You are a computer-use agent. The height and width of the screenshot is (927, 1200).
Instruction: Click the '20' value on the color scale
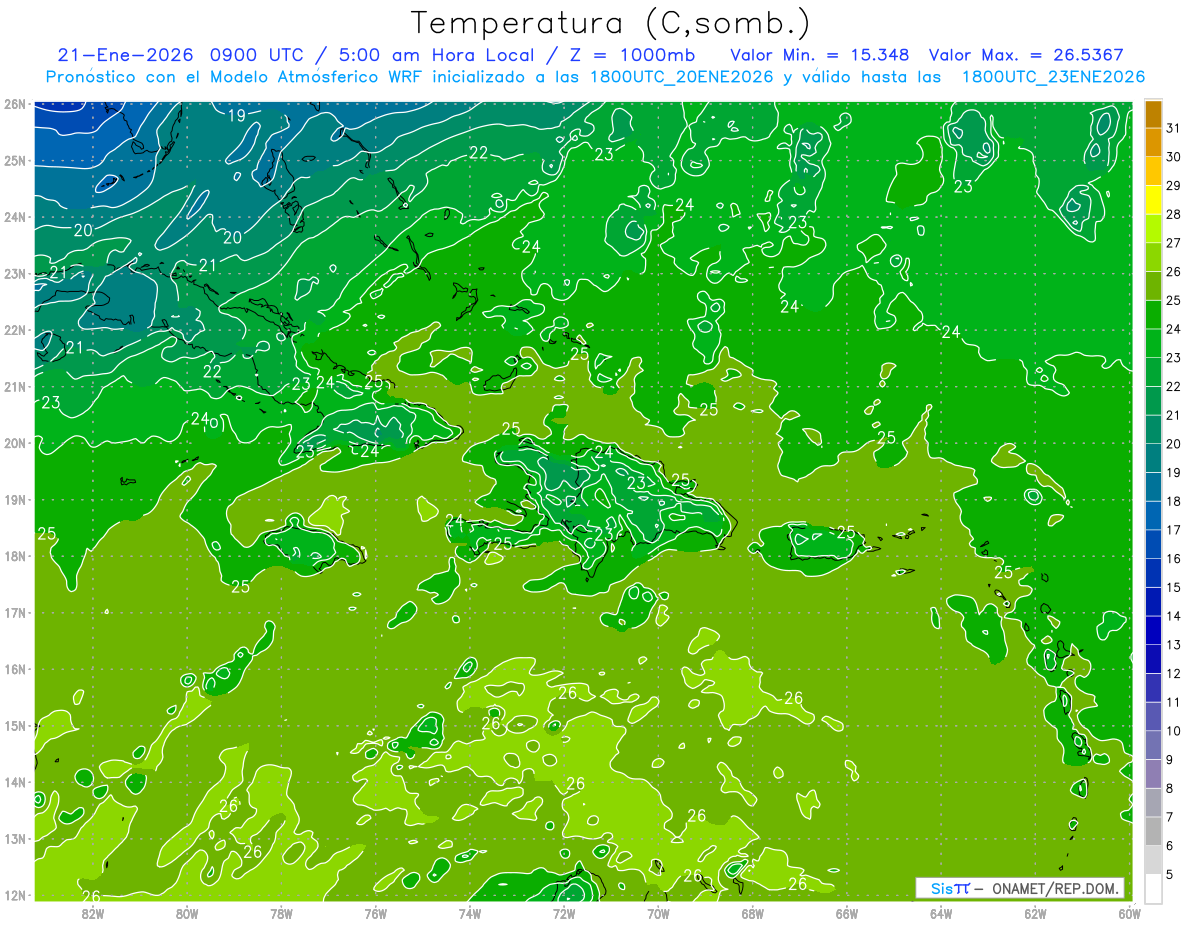pos(1174,444)
